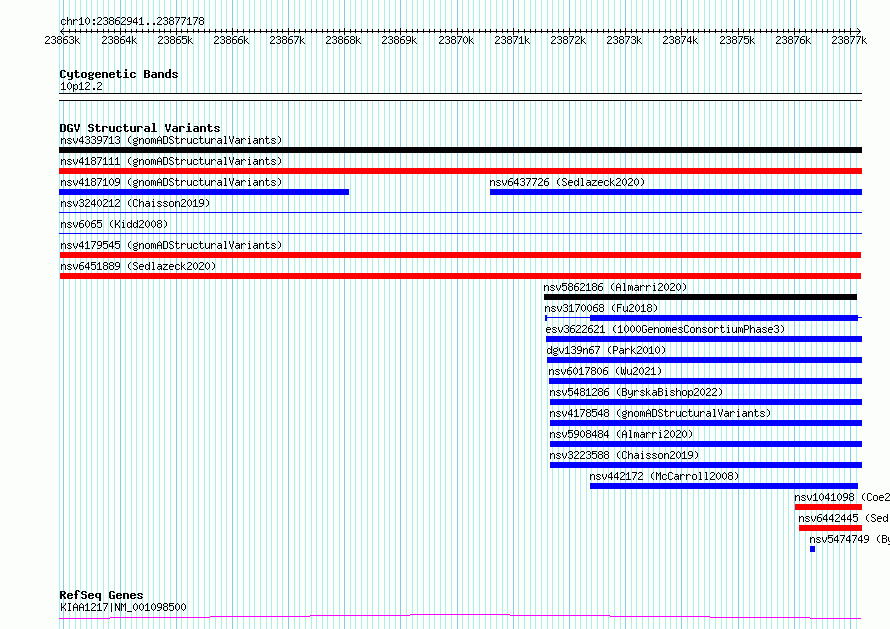Viewport: 890px width, 629px height.
Task: Click the small blue nsv5474749 marker
Action: [x=812, y=549]
